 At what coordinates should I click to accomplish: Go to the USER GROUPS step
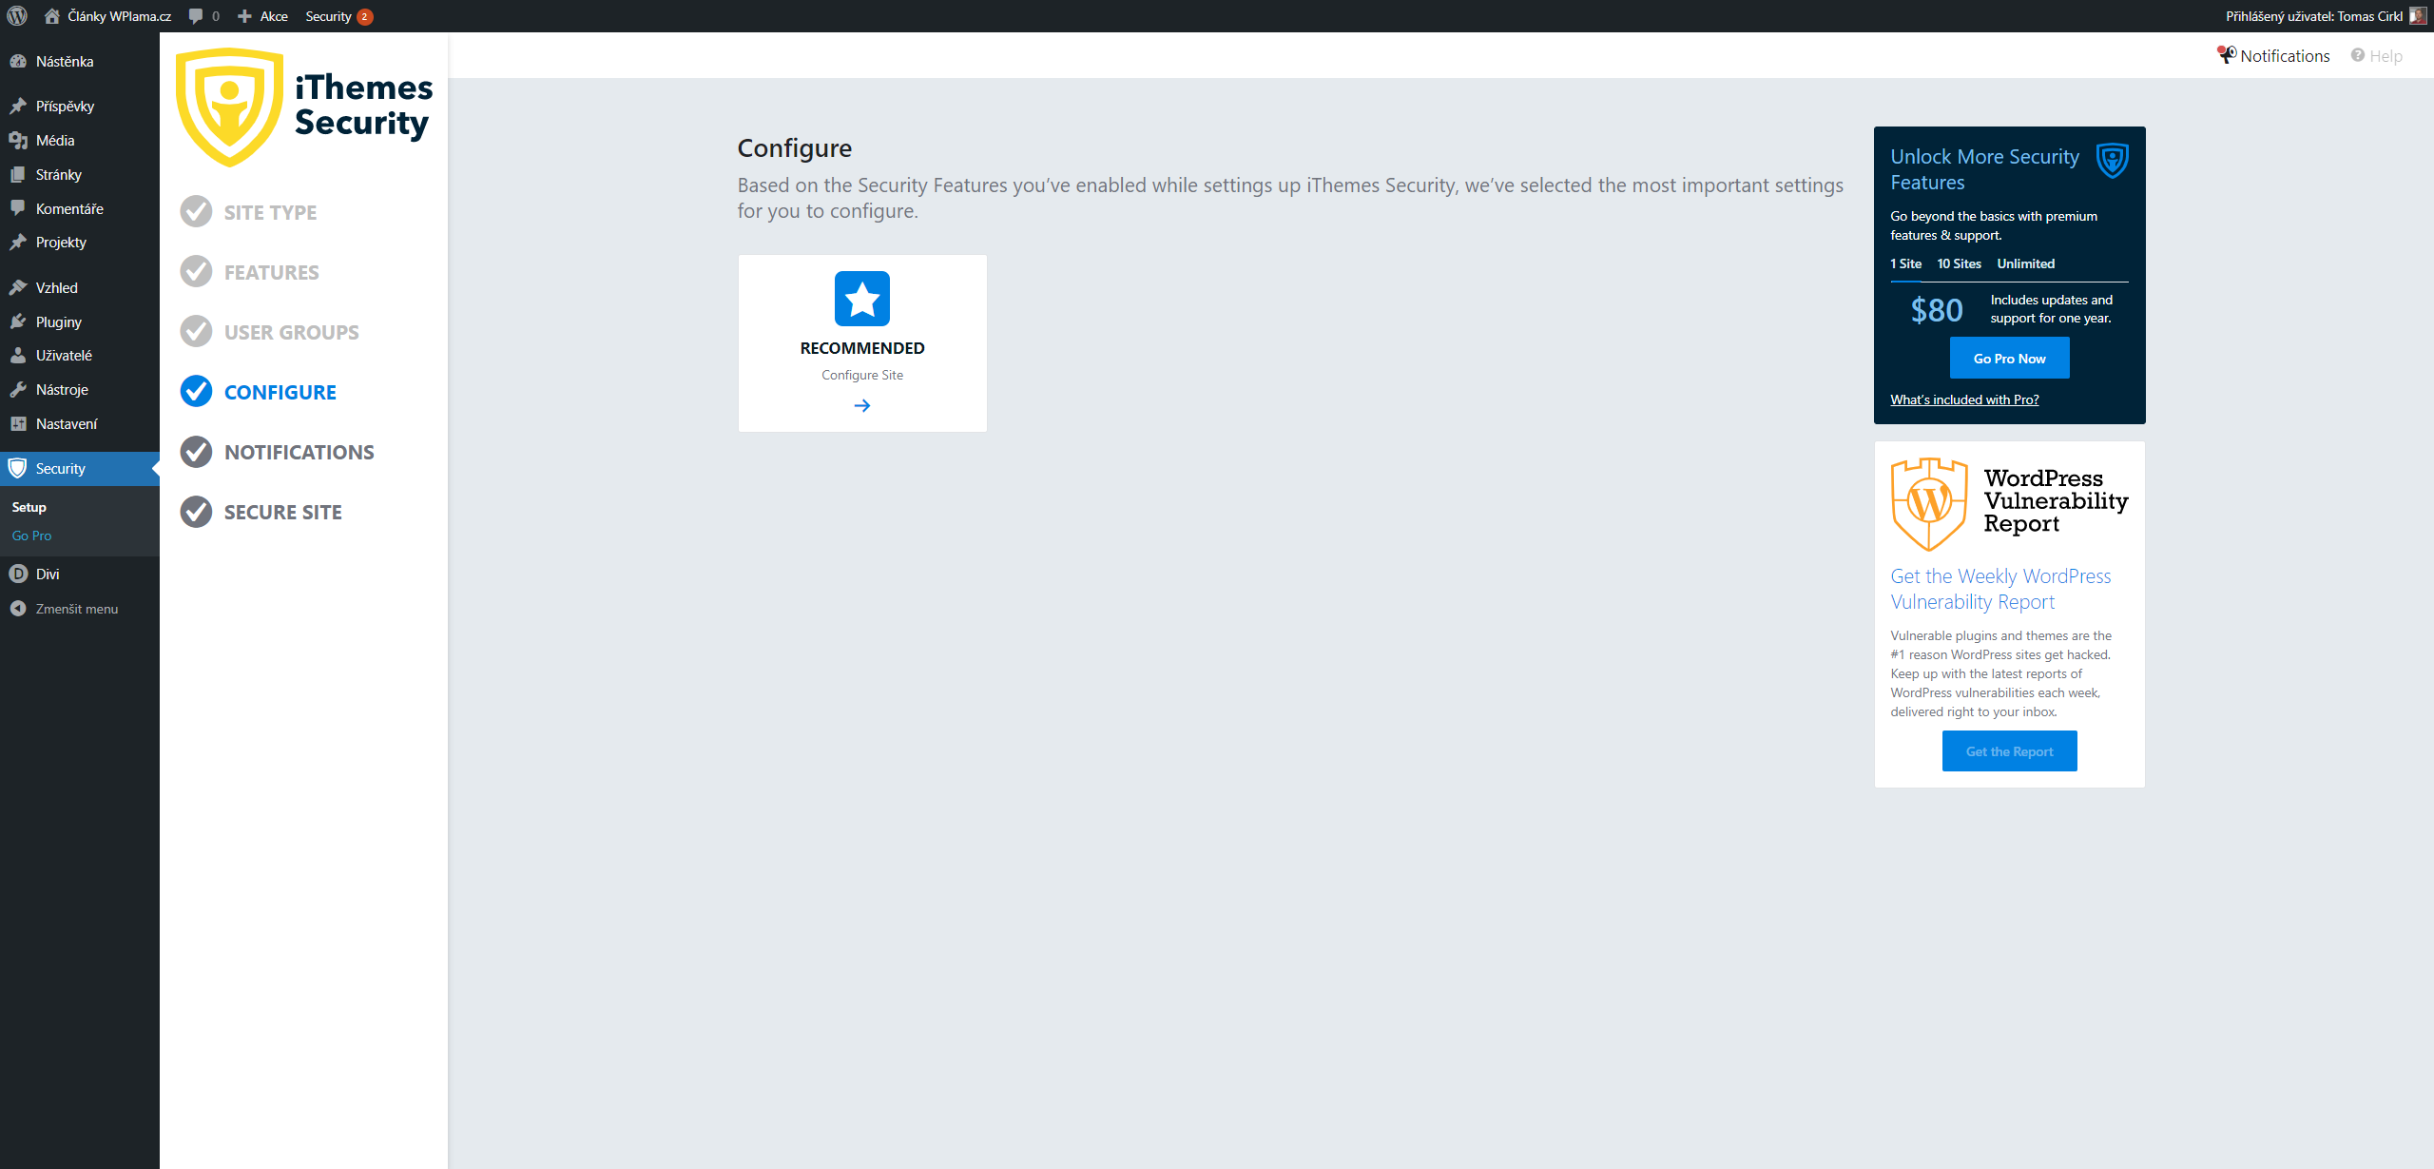(292, 332)
